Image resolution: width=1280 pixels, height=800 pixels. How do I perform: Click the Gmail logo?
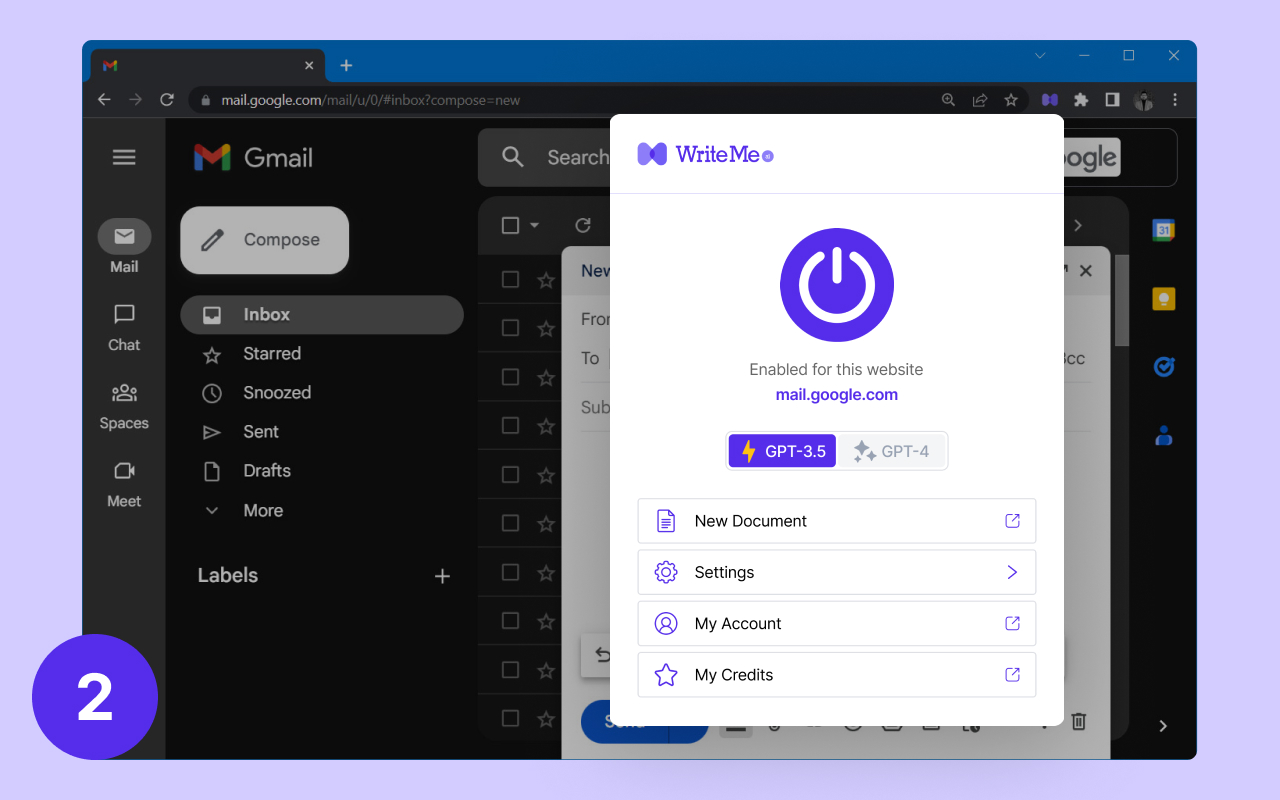[x=253, y=157]
